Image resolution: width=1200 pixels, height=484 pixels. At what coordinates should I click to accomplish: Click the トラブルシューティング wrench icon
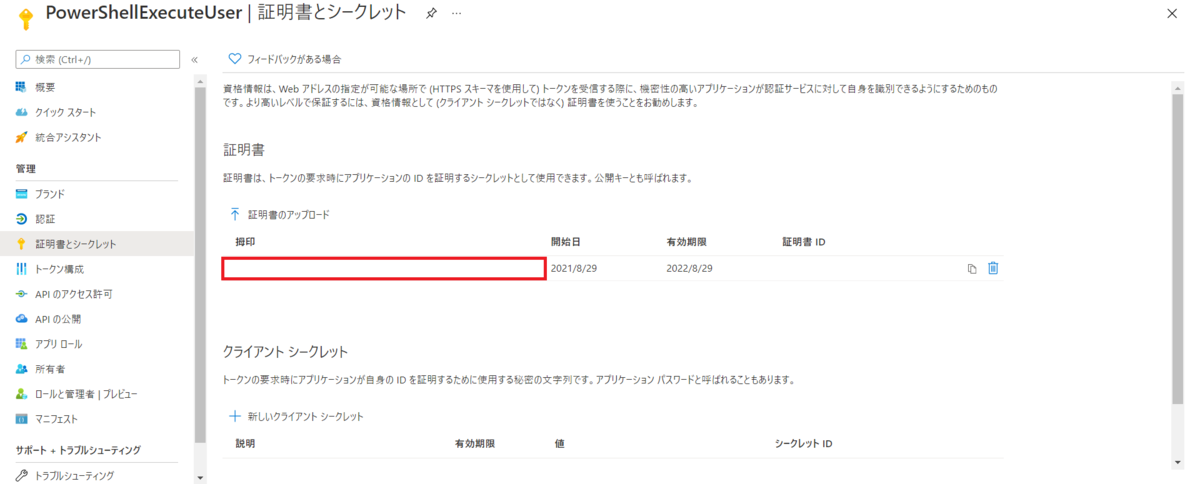(x=21, y=476)
